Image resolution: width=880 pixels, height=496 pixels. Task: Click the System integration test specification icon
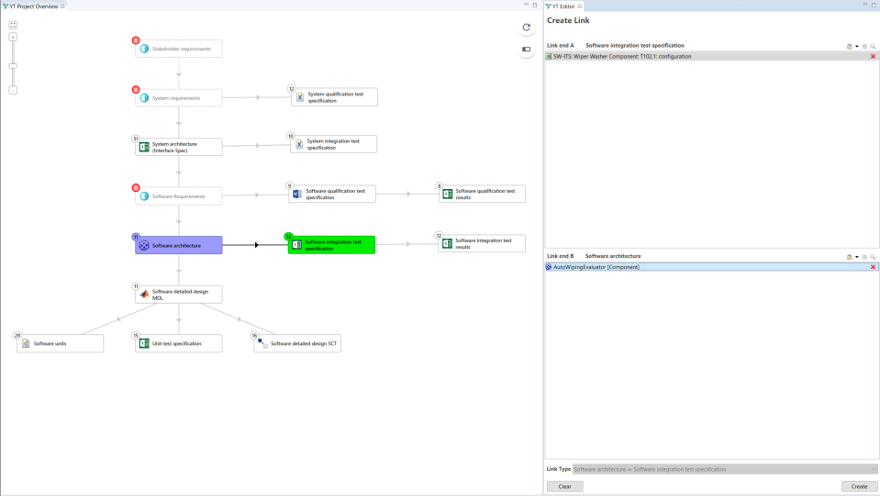299,144
